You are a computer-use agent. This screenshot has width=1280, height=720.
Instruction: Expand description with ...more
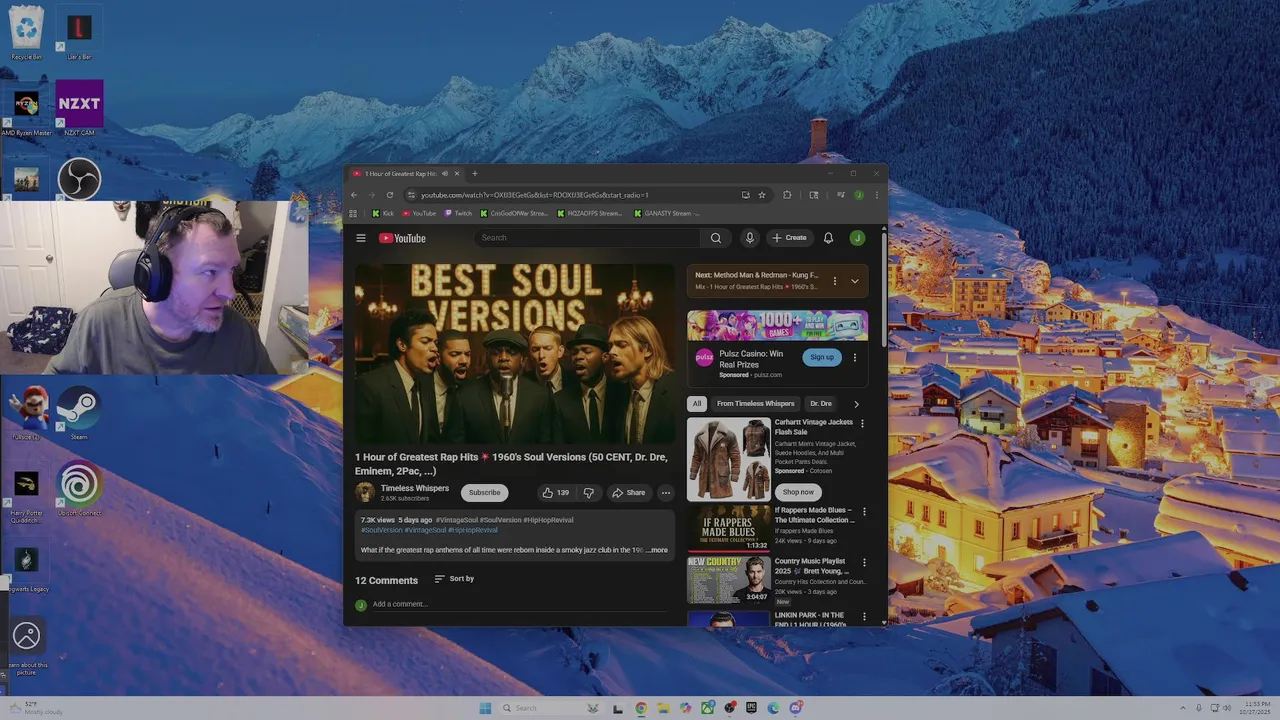[657, 550]
